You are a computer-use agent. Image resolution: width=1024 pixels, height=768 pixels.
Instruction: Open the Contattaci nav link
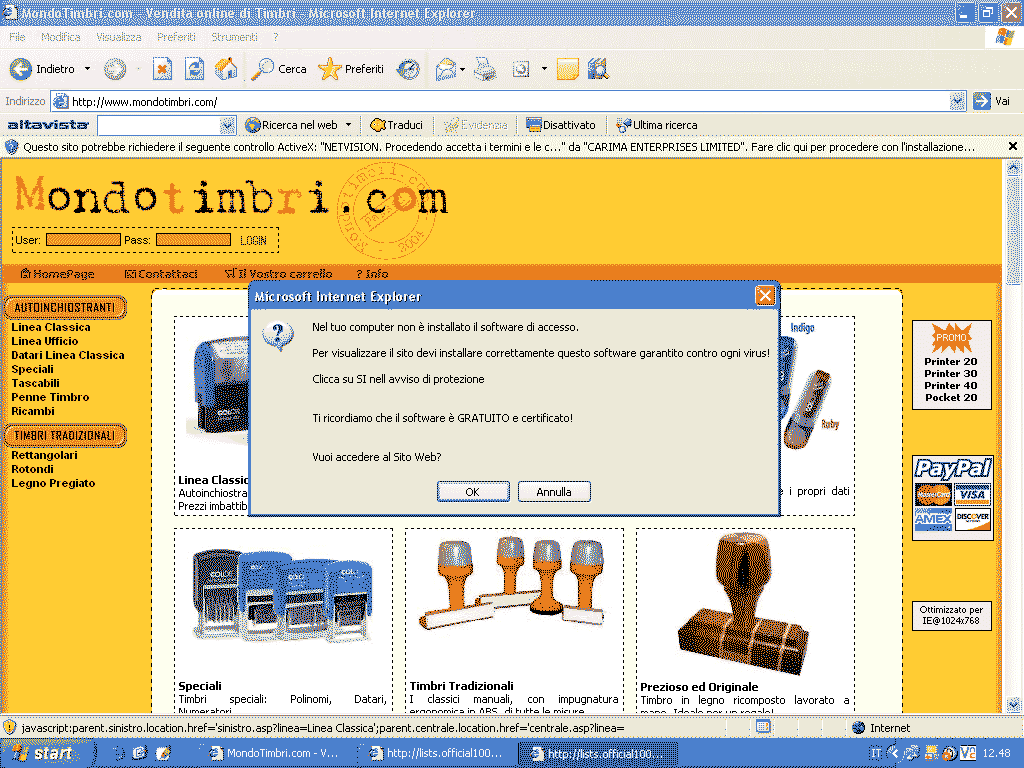tap(161, 274)
